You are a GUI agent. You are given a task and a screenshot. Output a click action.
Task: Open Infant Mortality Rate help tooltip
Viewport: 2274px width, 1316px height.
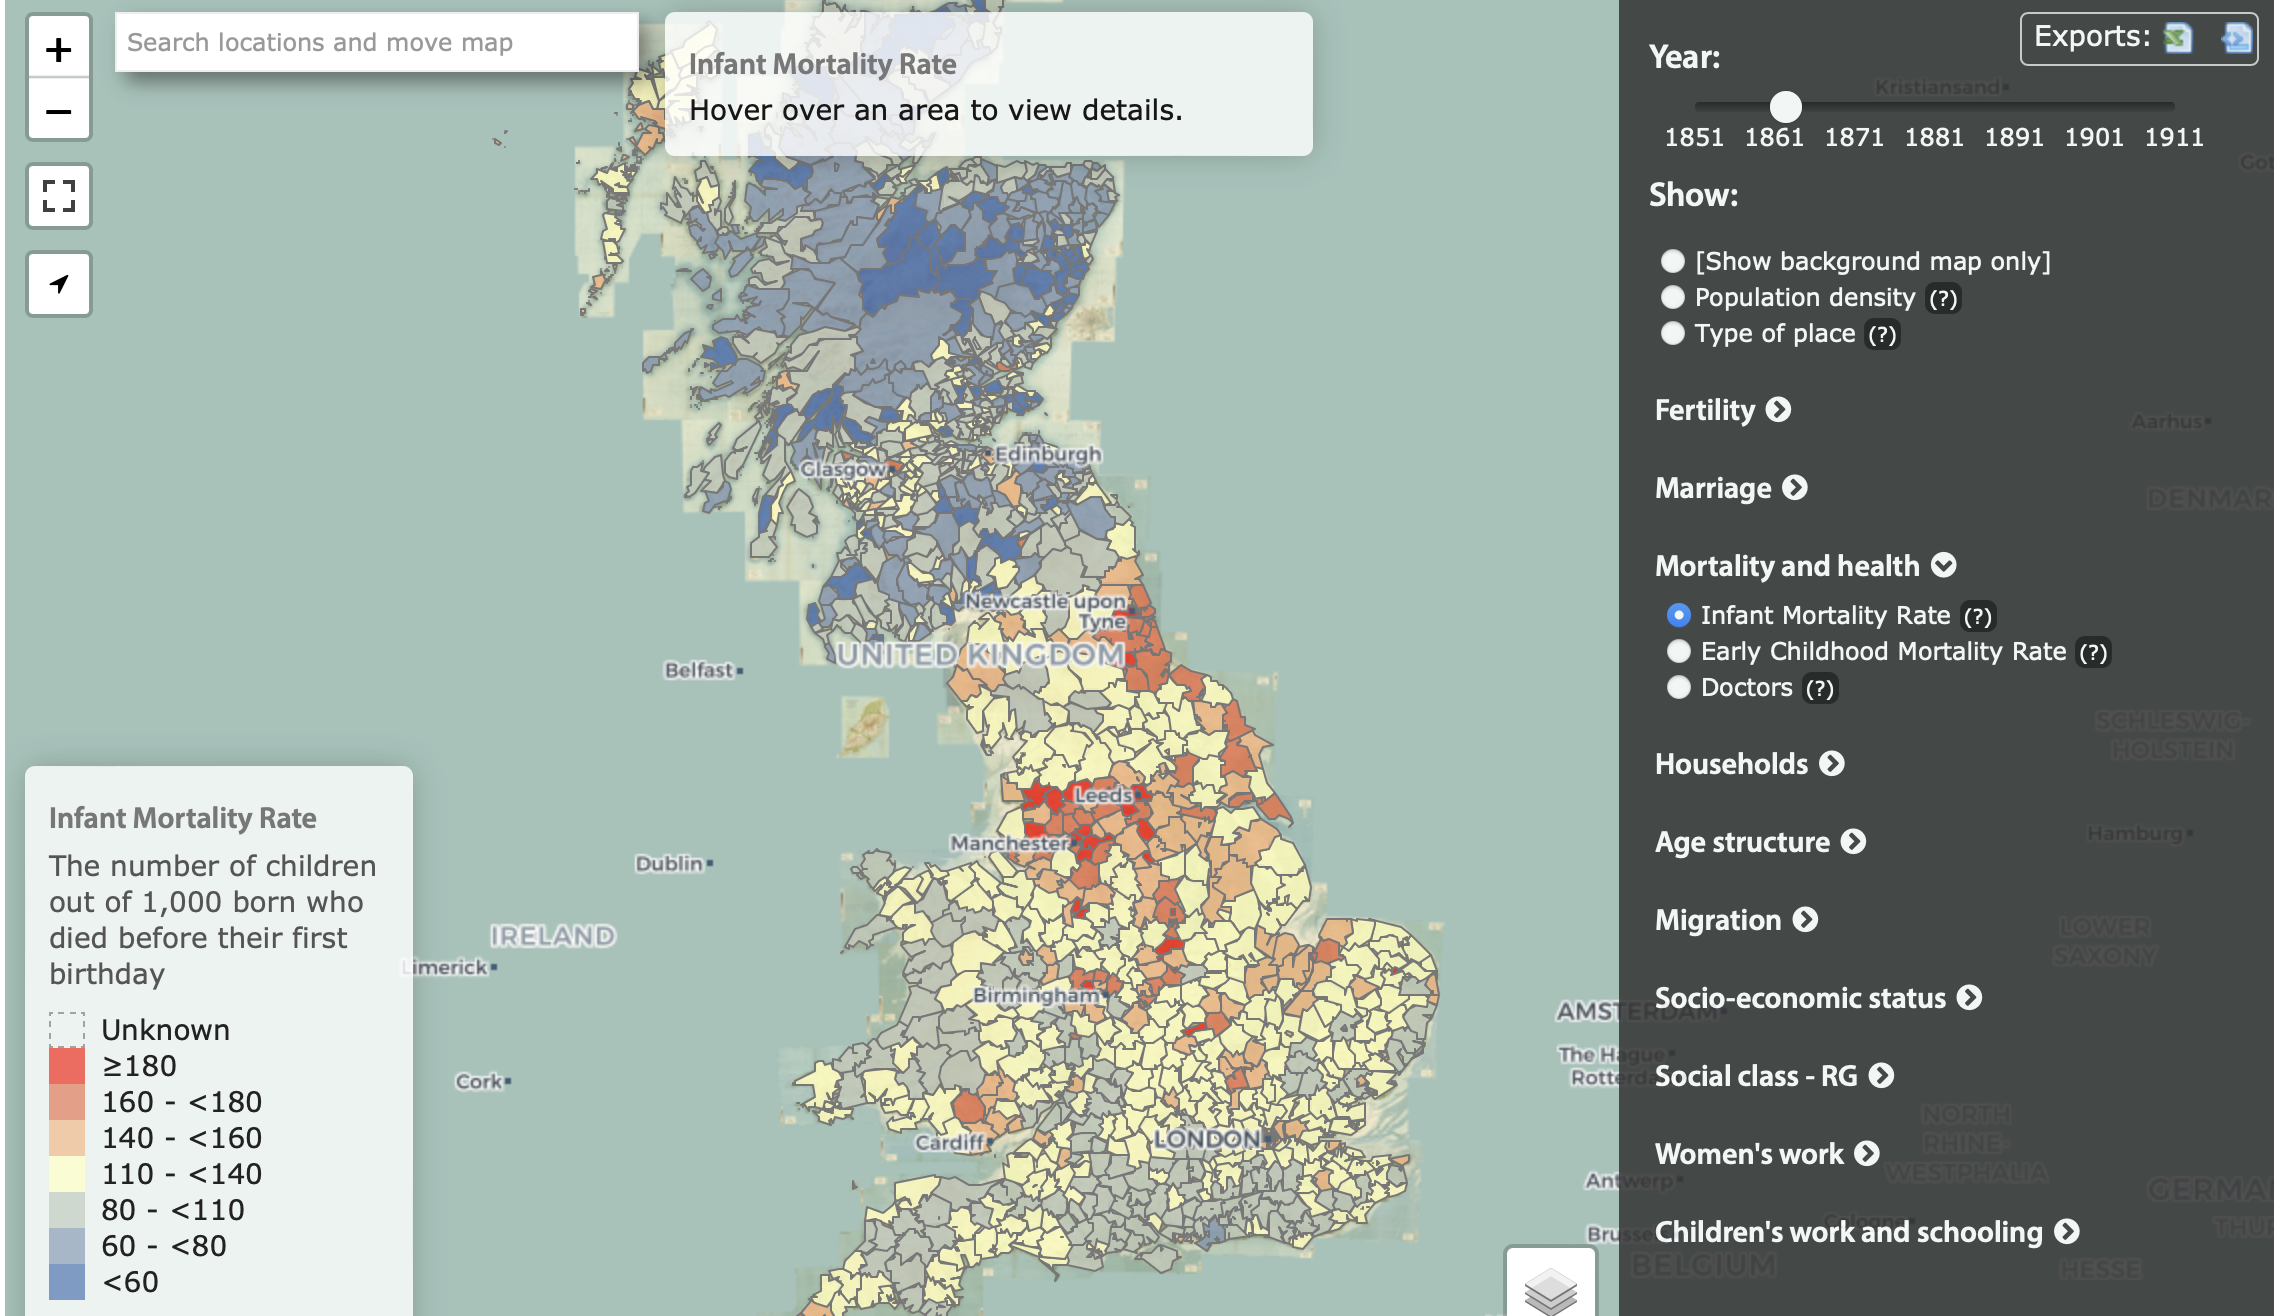coord(1977,616)
